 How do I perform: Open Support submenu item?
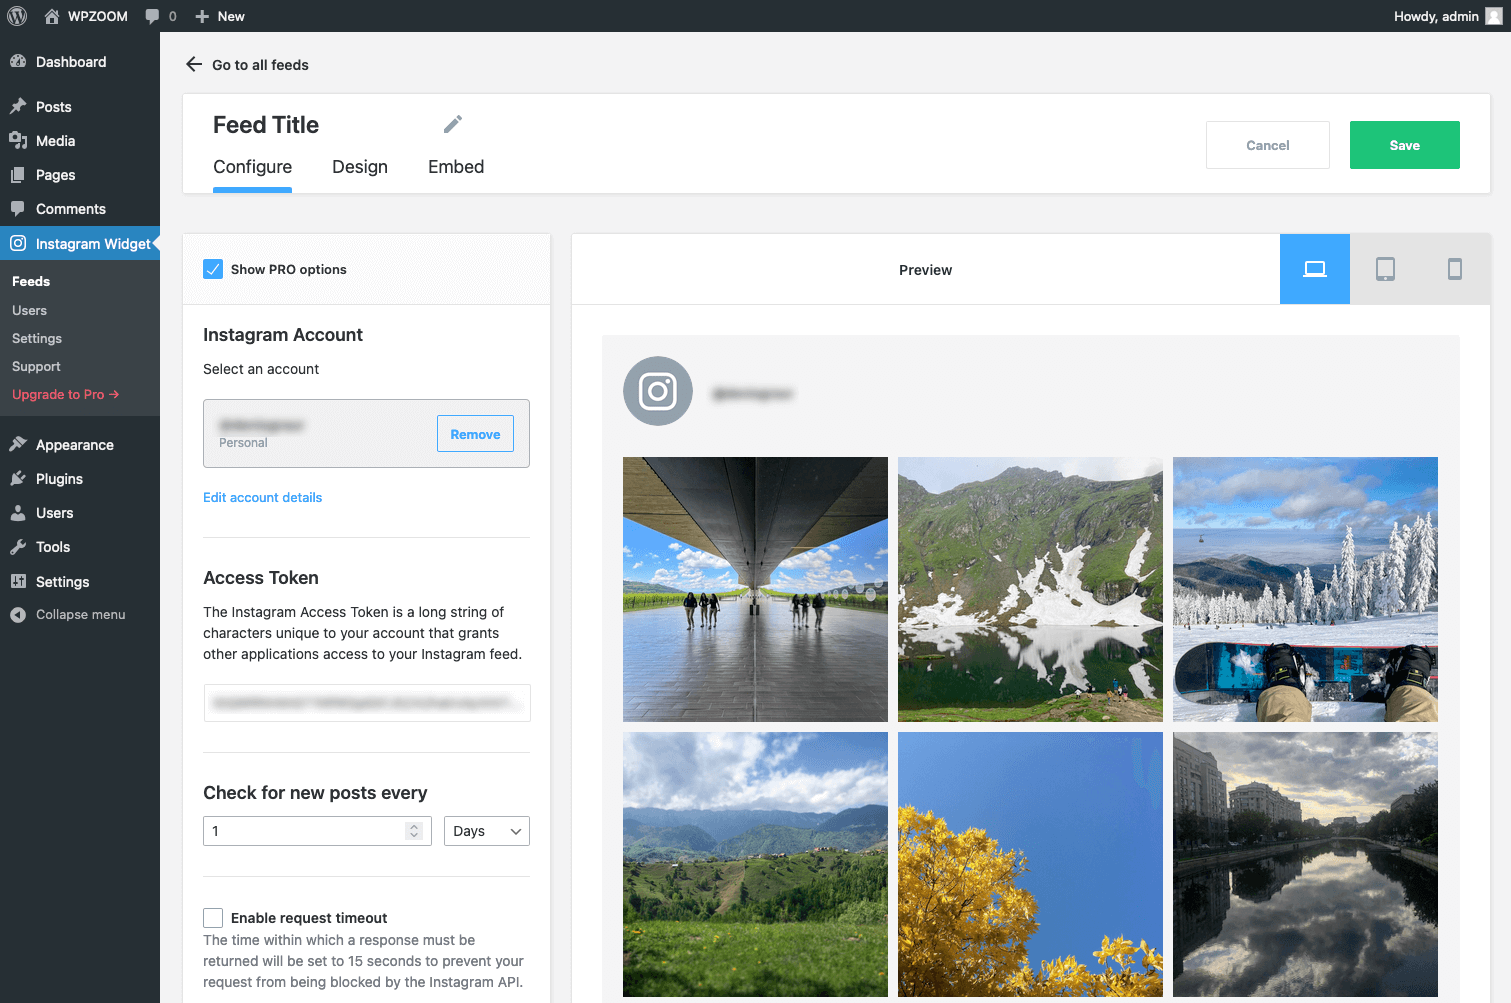36,366
